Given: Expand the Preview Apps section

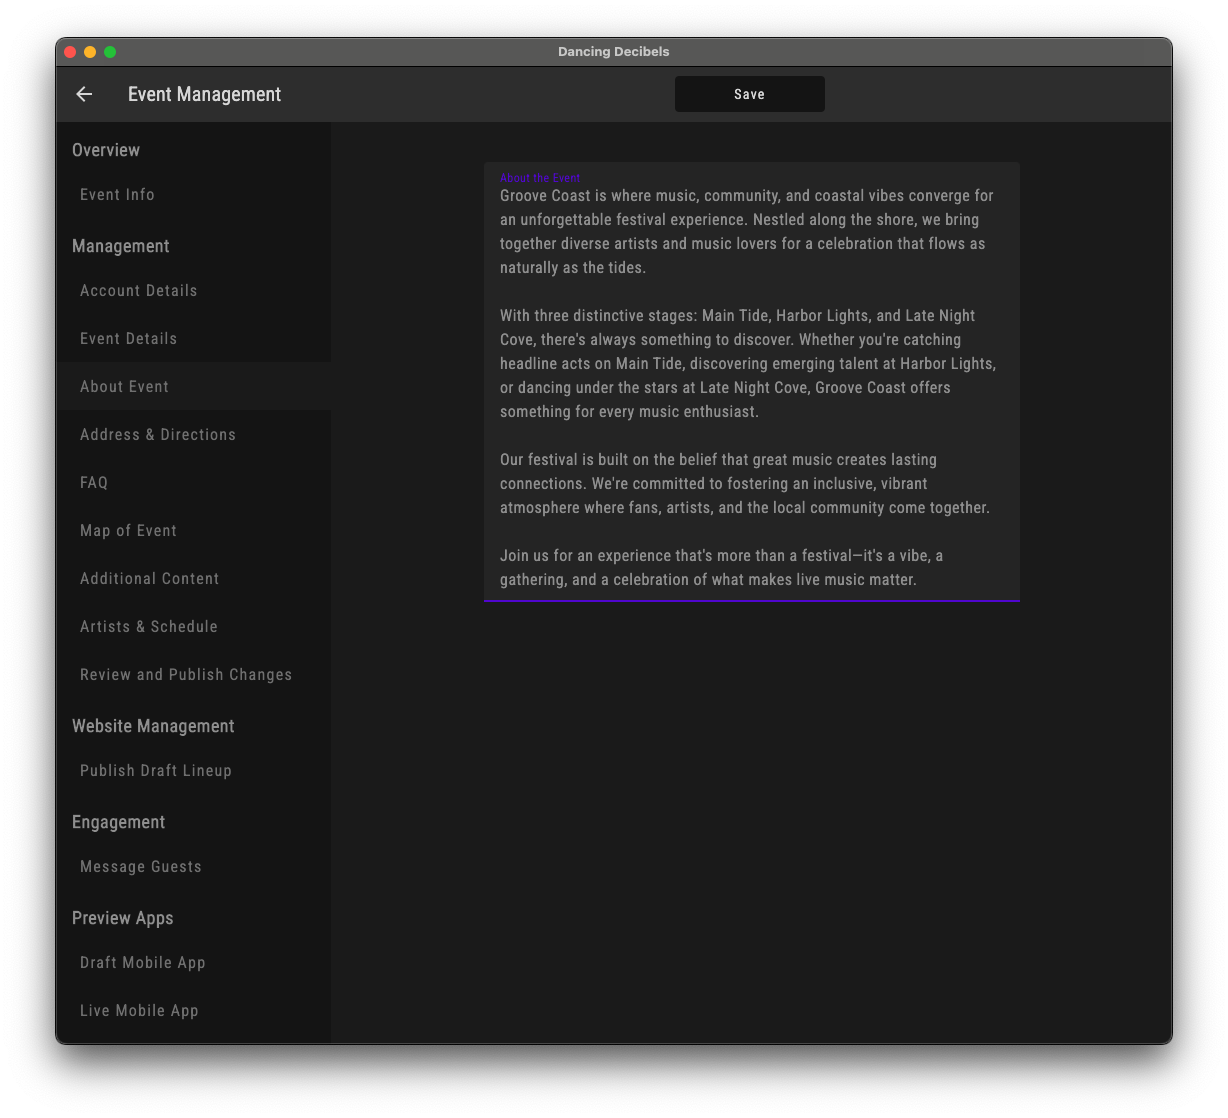Looking at the screenshot, I should tap(122, 918).
